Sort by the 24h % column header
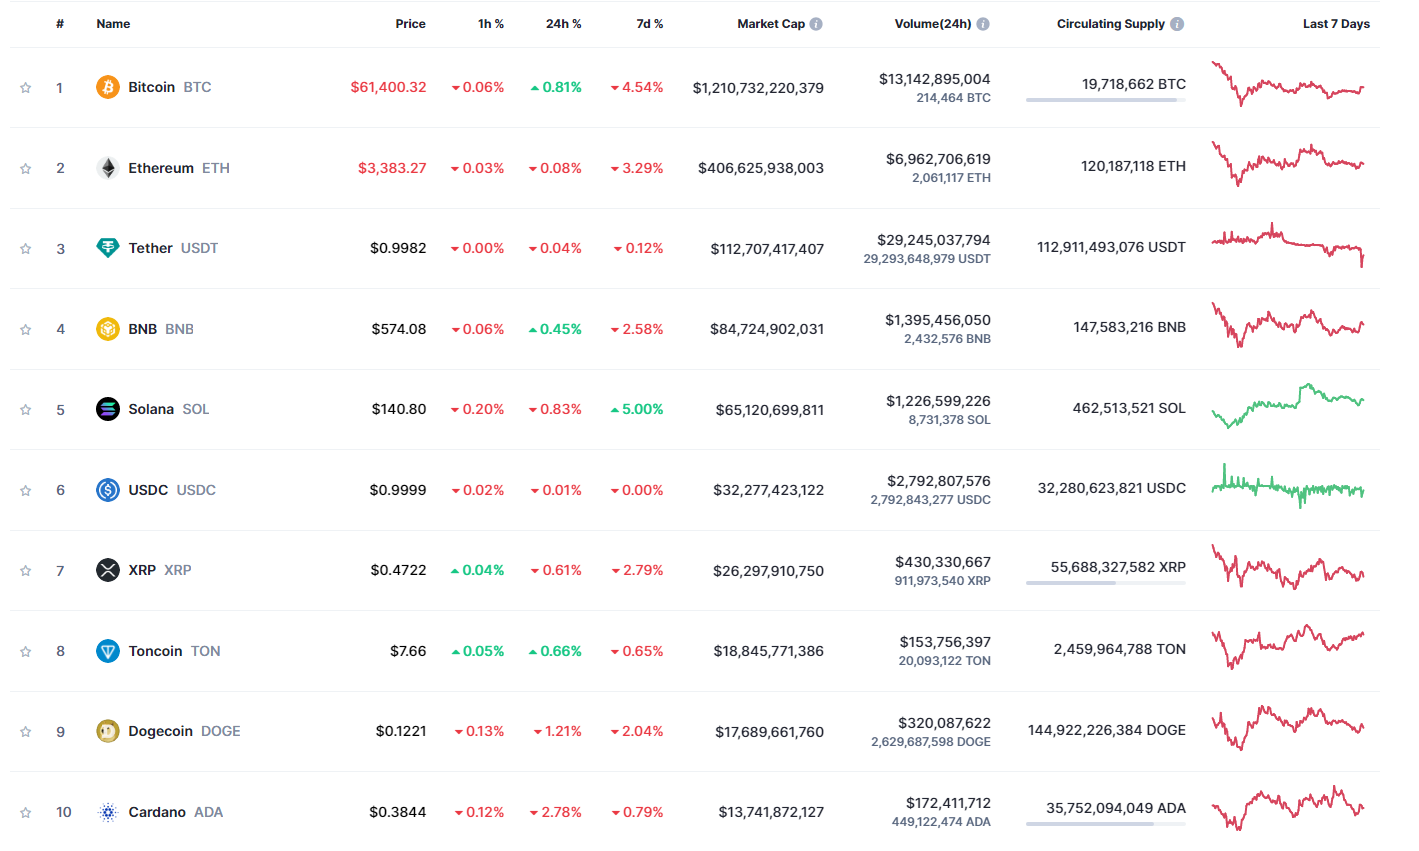 click(563, 24)
